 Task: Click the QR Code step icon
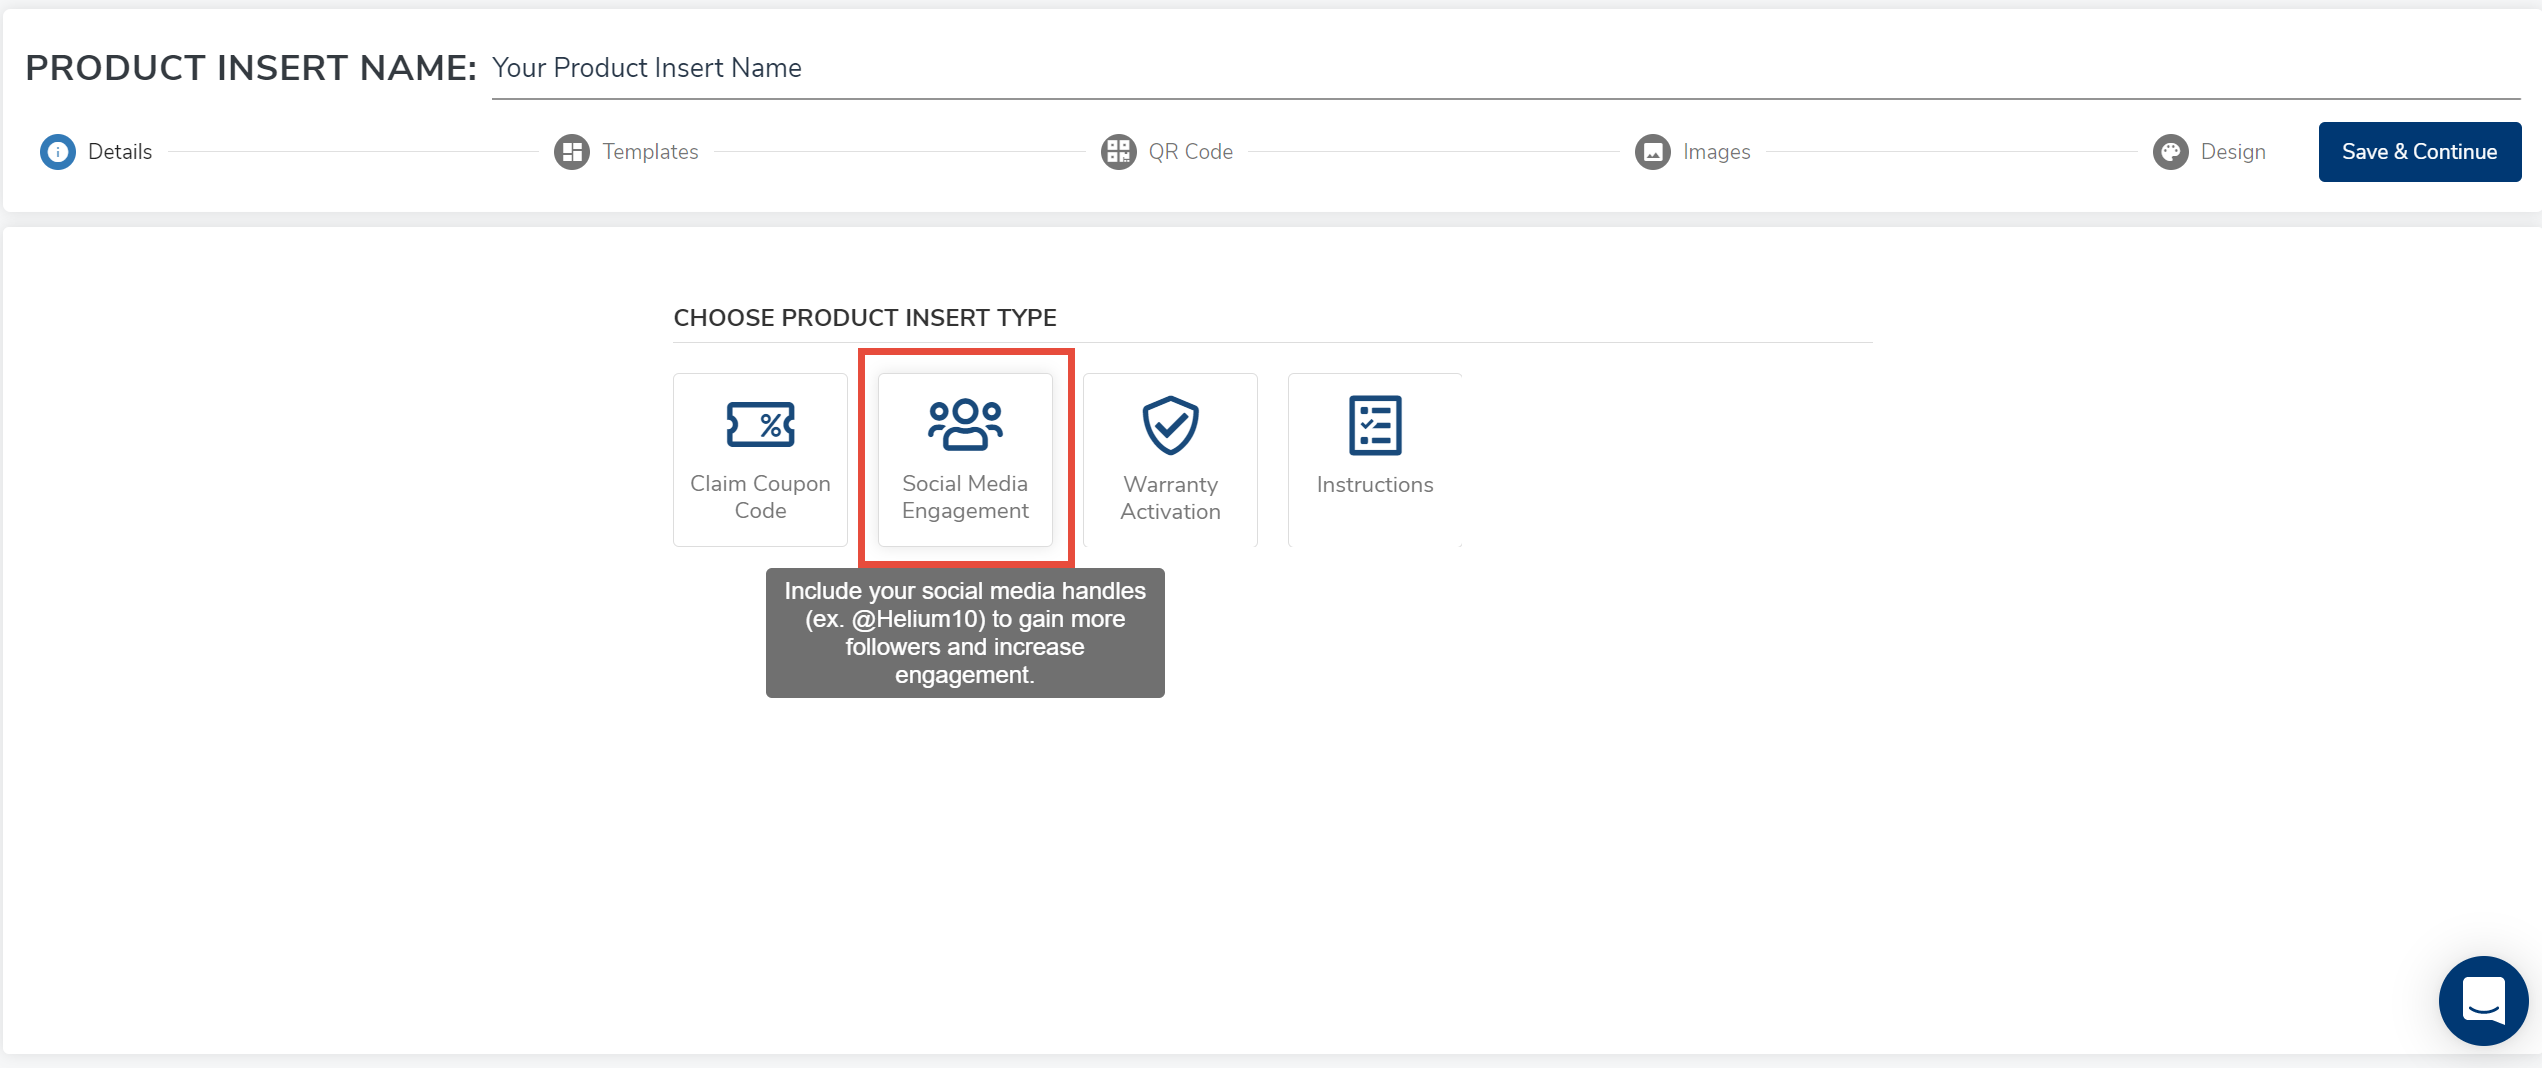pyautogui.click(x=1118, y=152)
